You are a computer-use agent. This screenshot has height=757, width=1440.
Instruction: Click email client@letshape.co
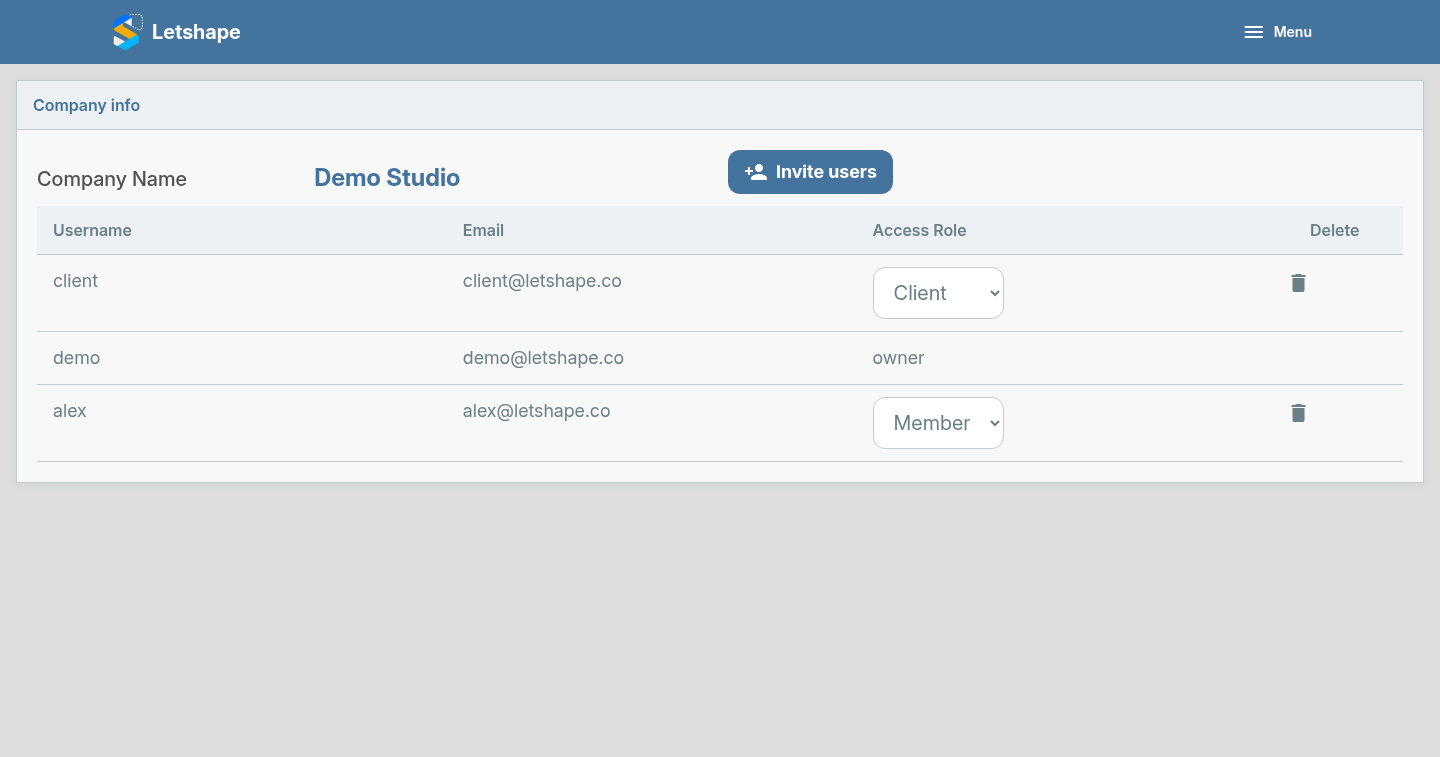(542, 281)
